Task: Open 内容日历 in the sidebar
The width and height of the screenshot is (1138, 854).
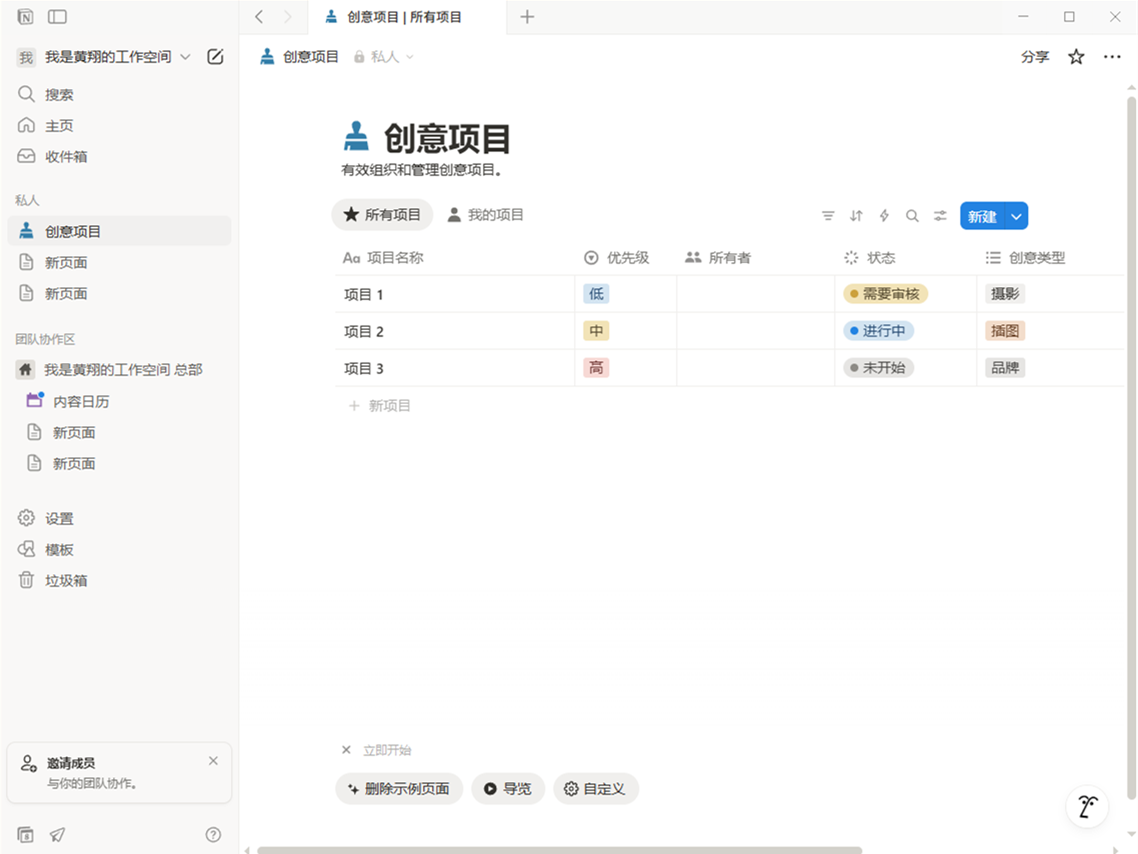Action: pos(81,401)
